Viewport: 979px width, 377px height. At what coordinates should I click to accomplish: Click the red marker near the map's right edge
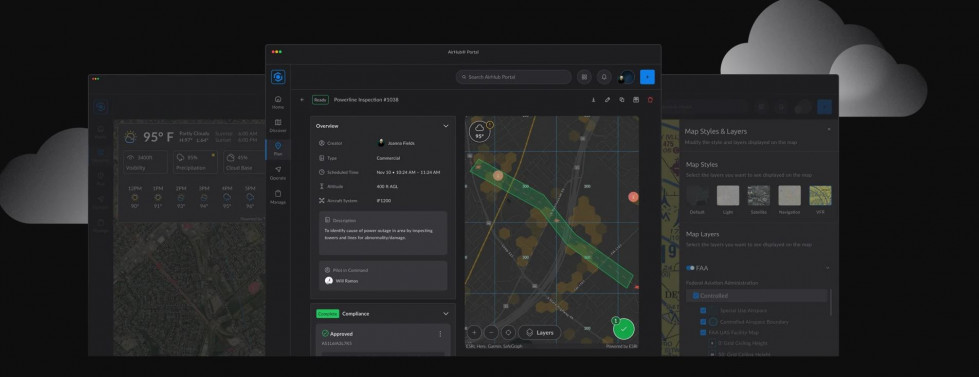click(x=633, y=197)
